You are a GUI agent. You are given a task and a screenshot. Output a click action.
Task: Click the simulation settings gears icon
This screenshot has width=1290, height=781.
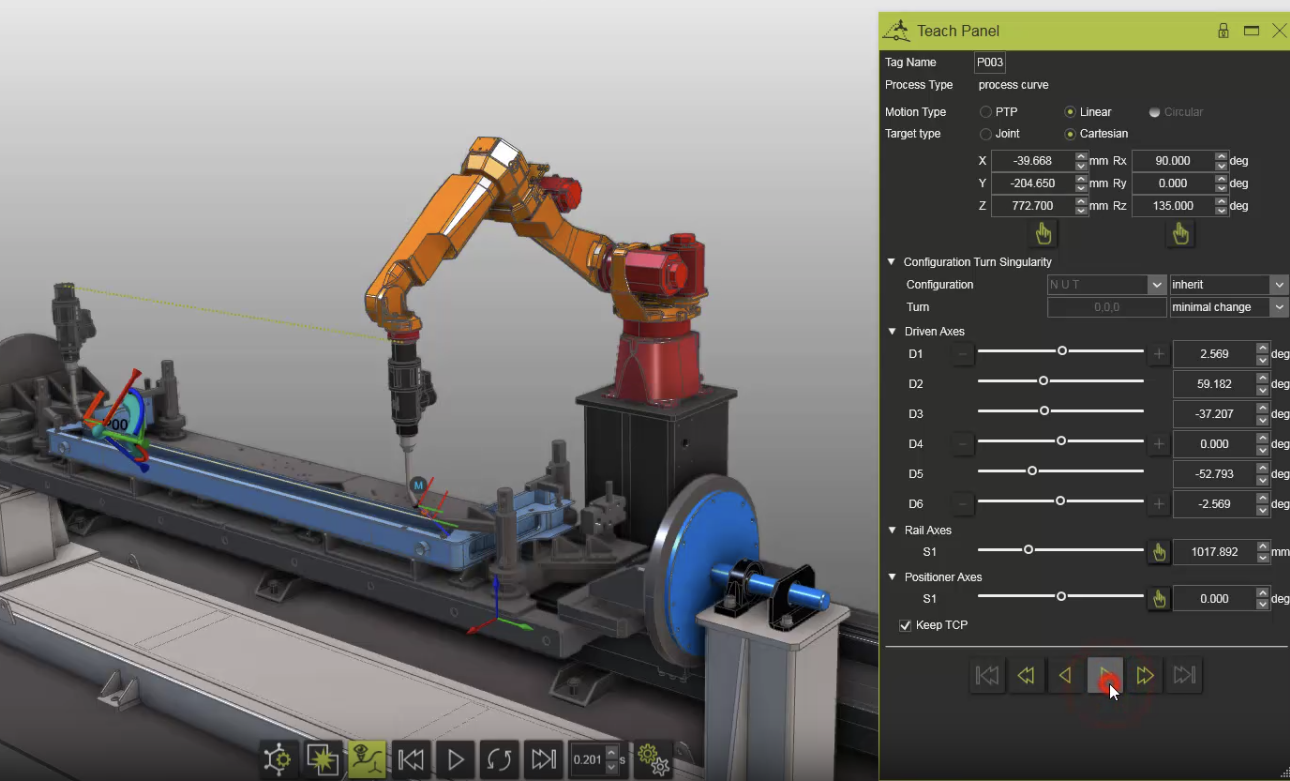point(654,759)
